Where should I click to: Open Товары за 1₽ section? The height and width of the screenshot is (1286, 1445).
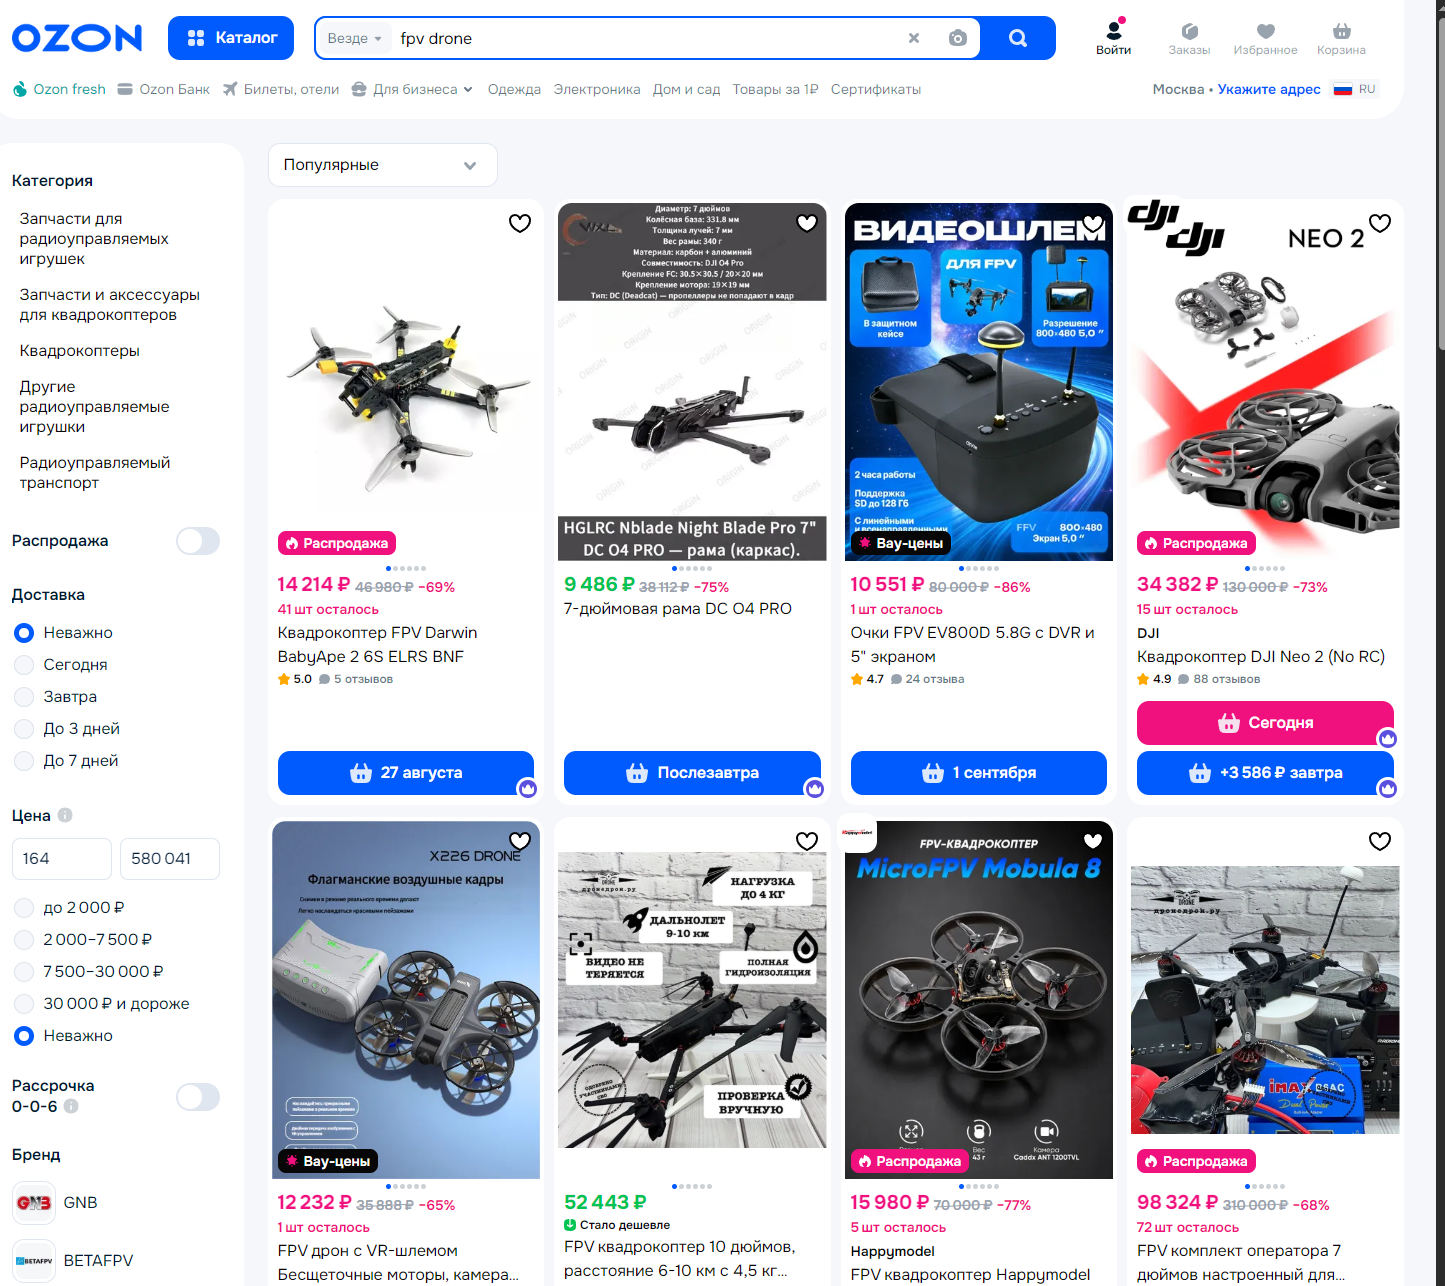coord(775,89)
